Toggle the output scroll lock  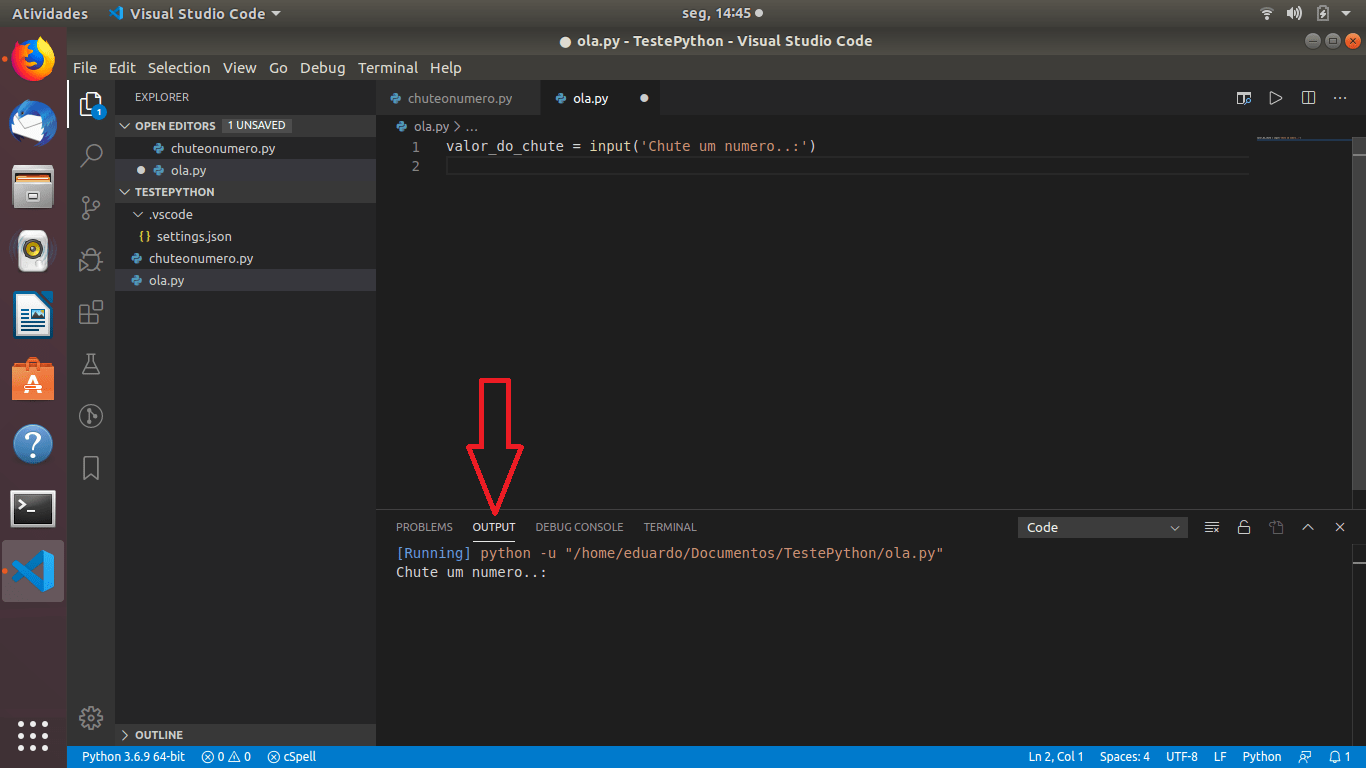(x=1244, y=527)
